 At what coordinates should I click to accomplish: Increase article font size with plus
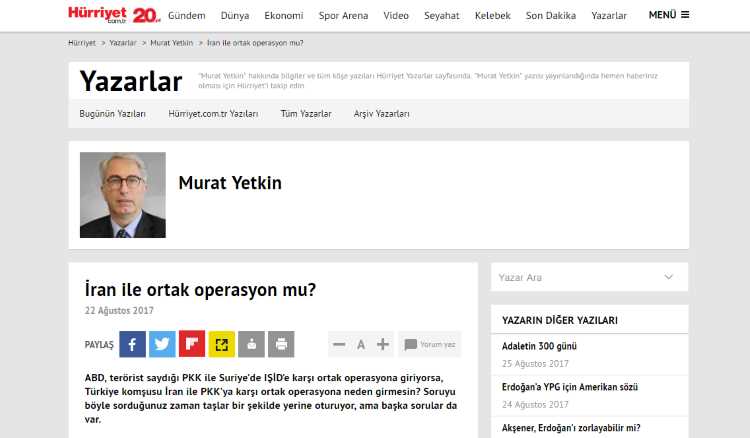[x=383, y=344]
